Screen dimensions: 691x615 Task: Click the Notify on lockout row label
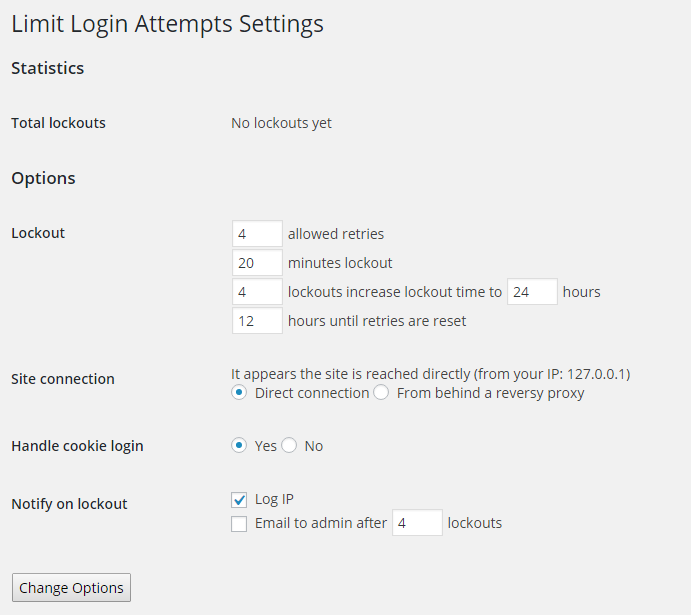(69, 504)
